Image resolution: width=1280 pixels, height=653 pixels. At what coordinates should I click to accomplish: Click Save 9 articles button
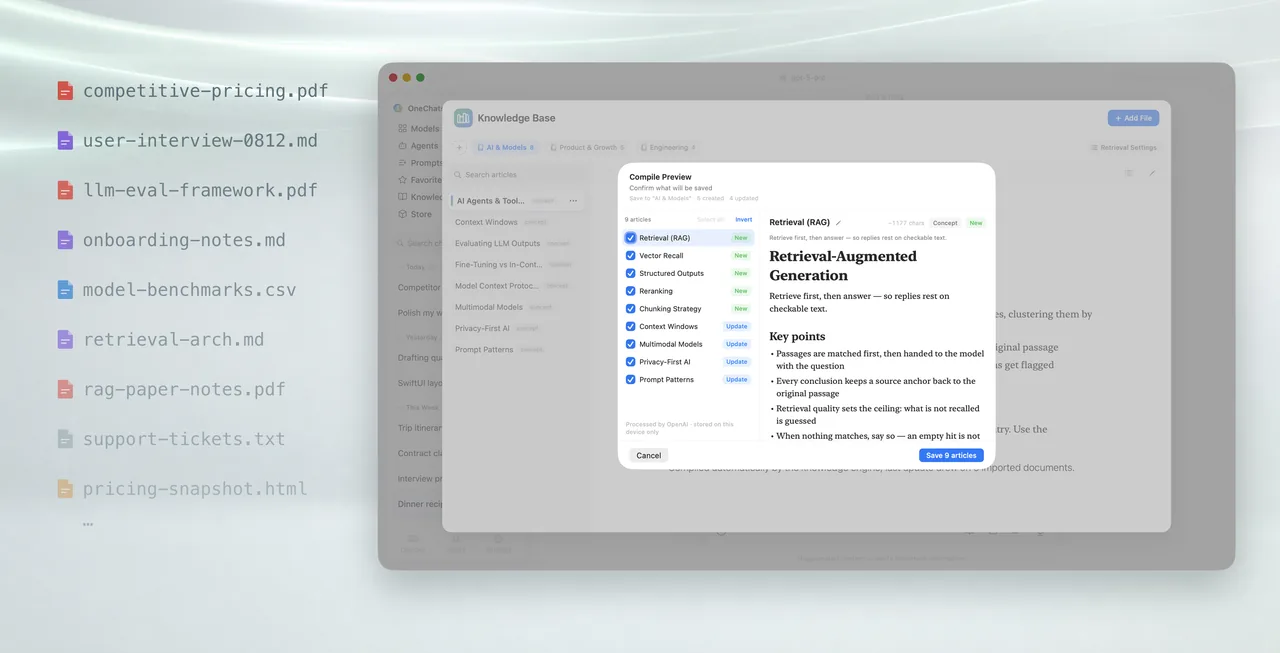coord(951,455)
